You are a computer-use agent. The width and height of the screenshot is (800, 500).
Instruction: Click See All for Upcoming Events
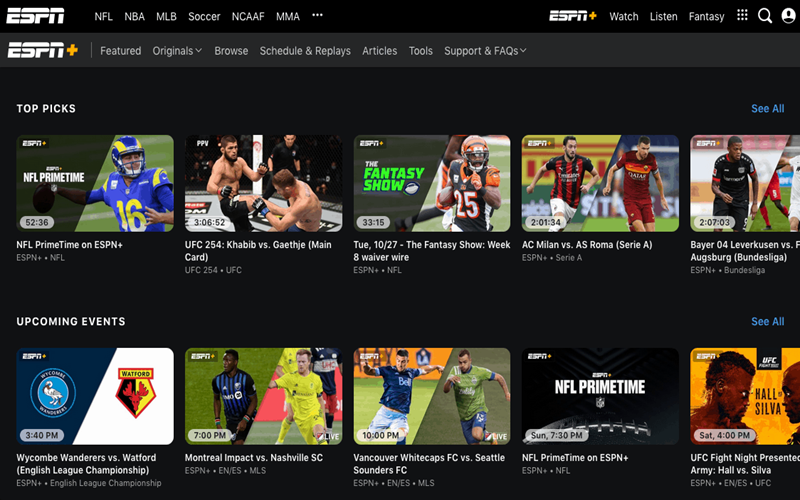(767, 321)
